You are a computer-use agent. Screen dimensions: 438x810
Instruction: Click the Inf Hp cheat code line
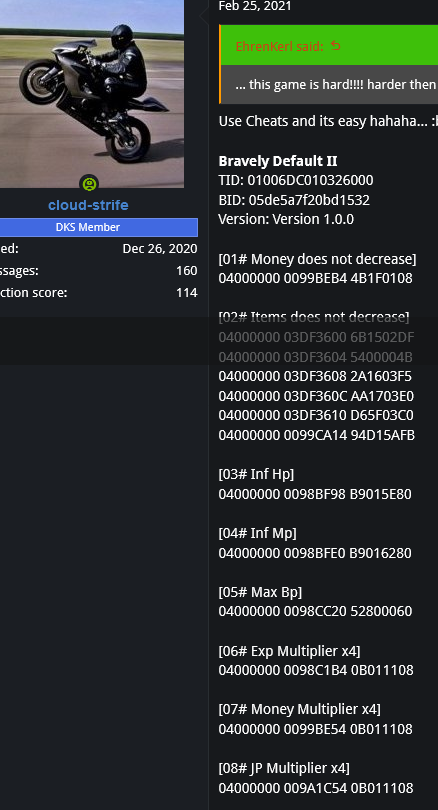click(x=315, y=494)
